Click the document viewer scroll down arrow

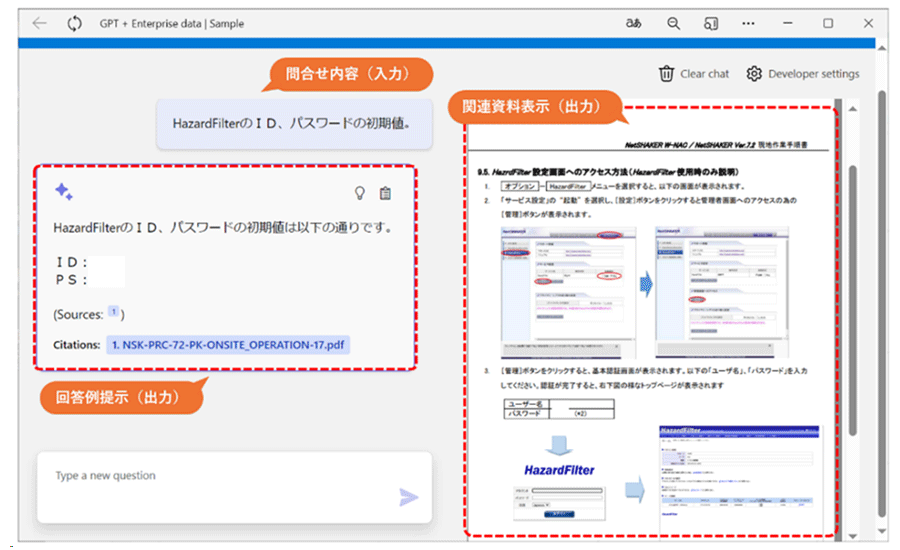(853, 536)
